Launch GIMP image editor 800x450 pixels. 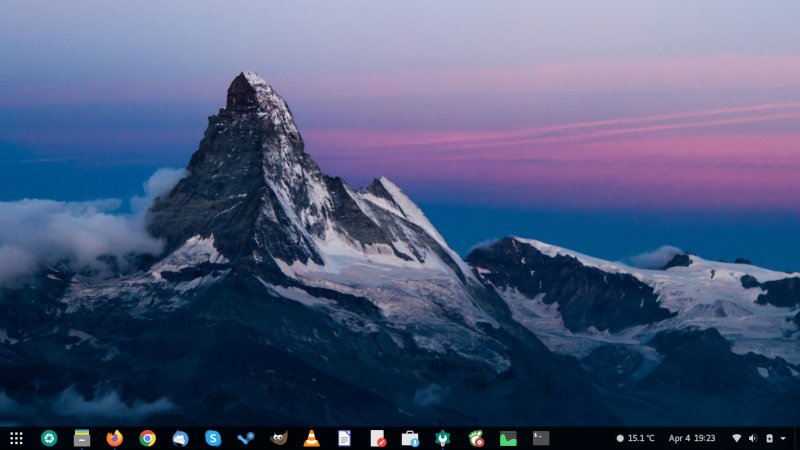pyautogui.click(x=279, y=438)
